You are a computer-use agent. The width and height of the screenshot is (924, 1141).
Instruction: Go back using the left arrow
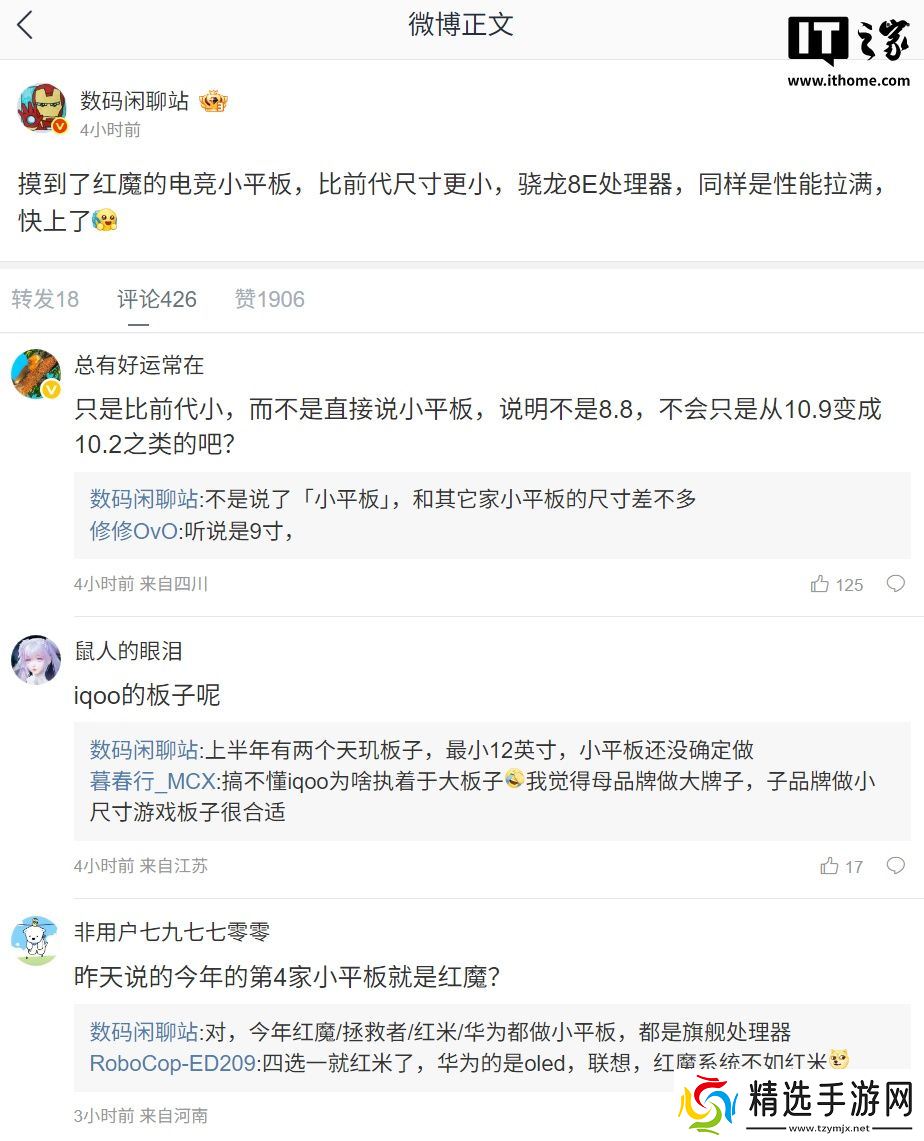point(25,25)
